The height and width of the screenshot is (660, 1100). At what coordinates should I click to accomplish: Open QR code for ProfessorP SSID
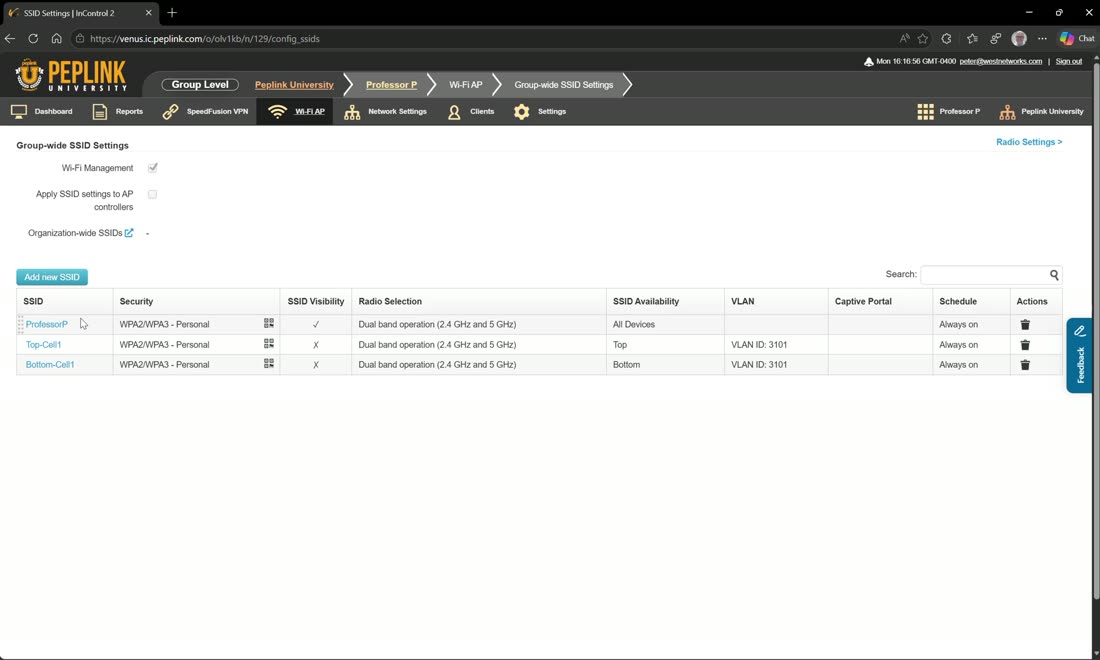[x=269, y=323]
